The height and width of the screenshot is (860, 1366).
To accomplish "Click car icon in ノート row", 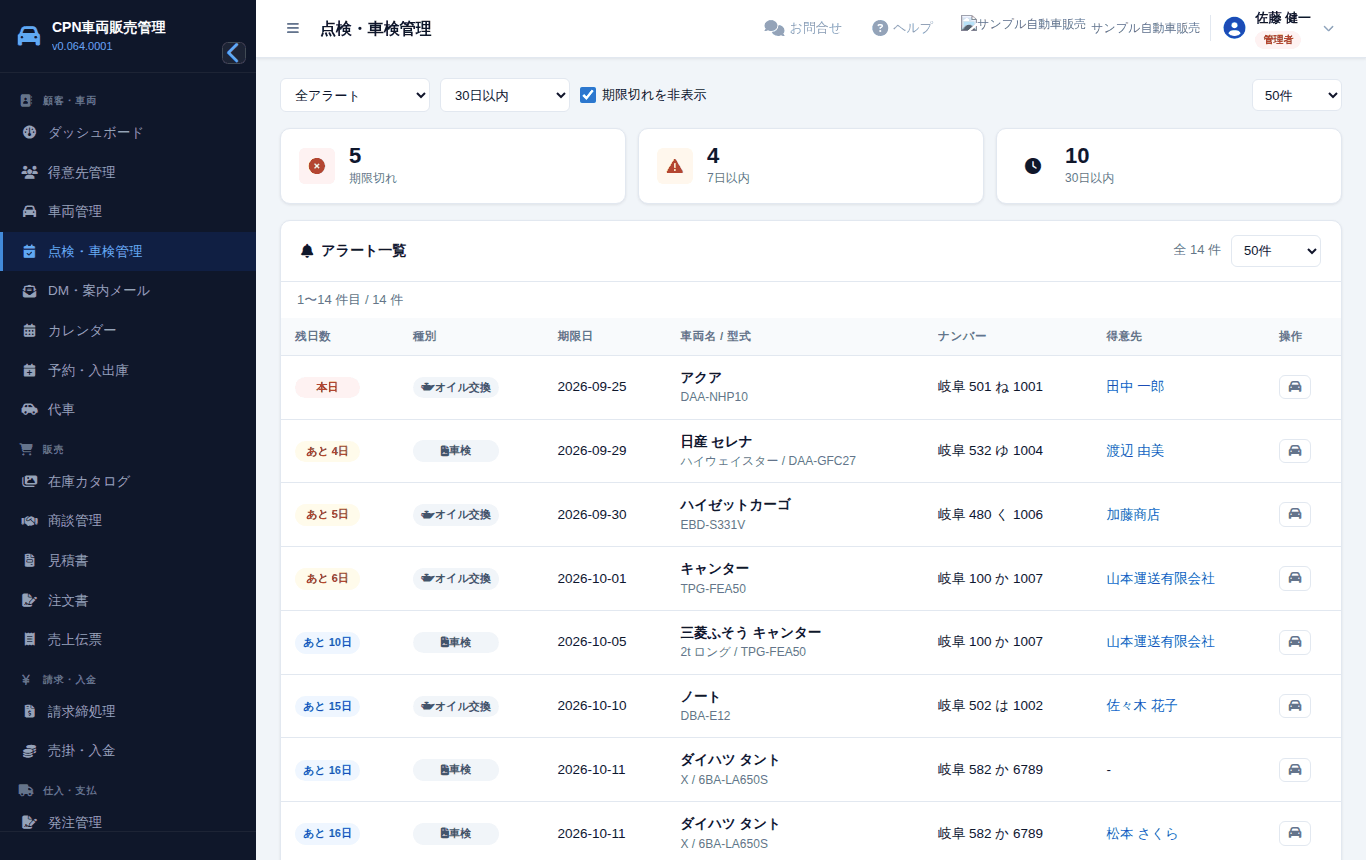I will [x=1294, y=706].
